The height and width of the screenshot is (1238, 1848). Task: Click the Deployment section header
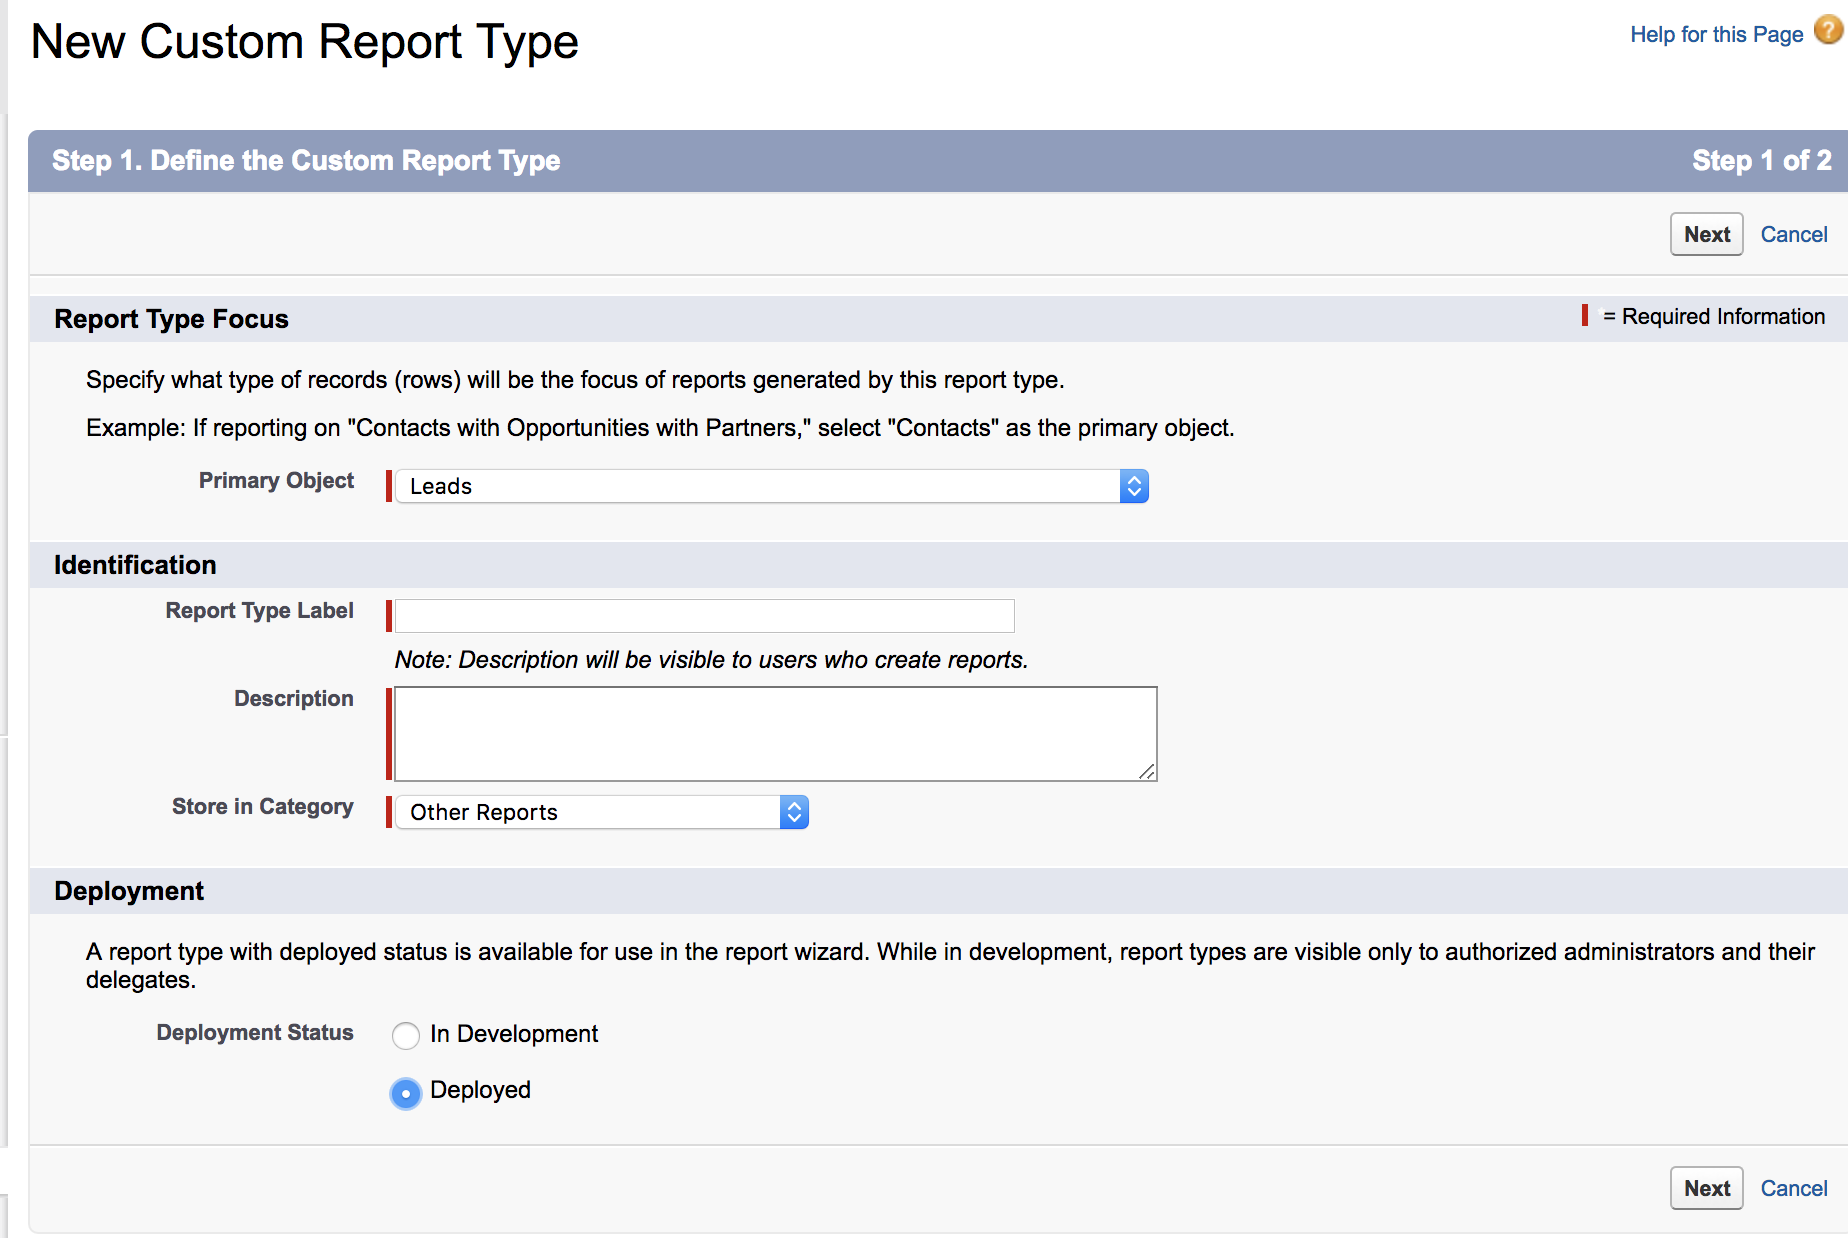(129, 891)
